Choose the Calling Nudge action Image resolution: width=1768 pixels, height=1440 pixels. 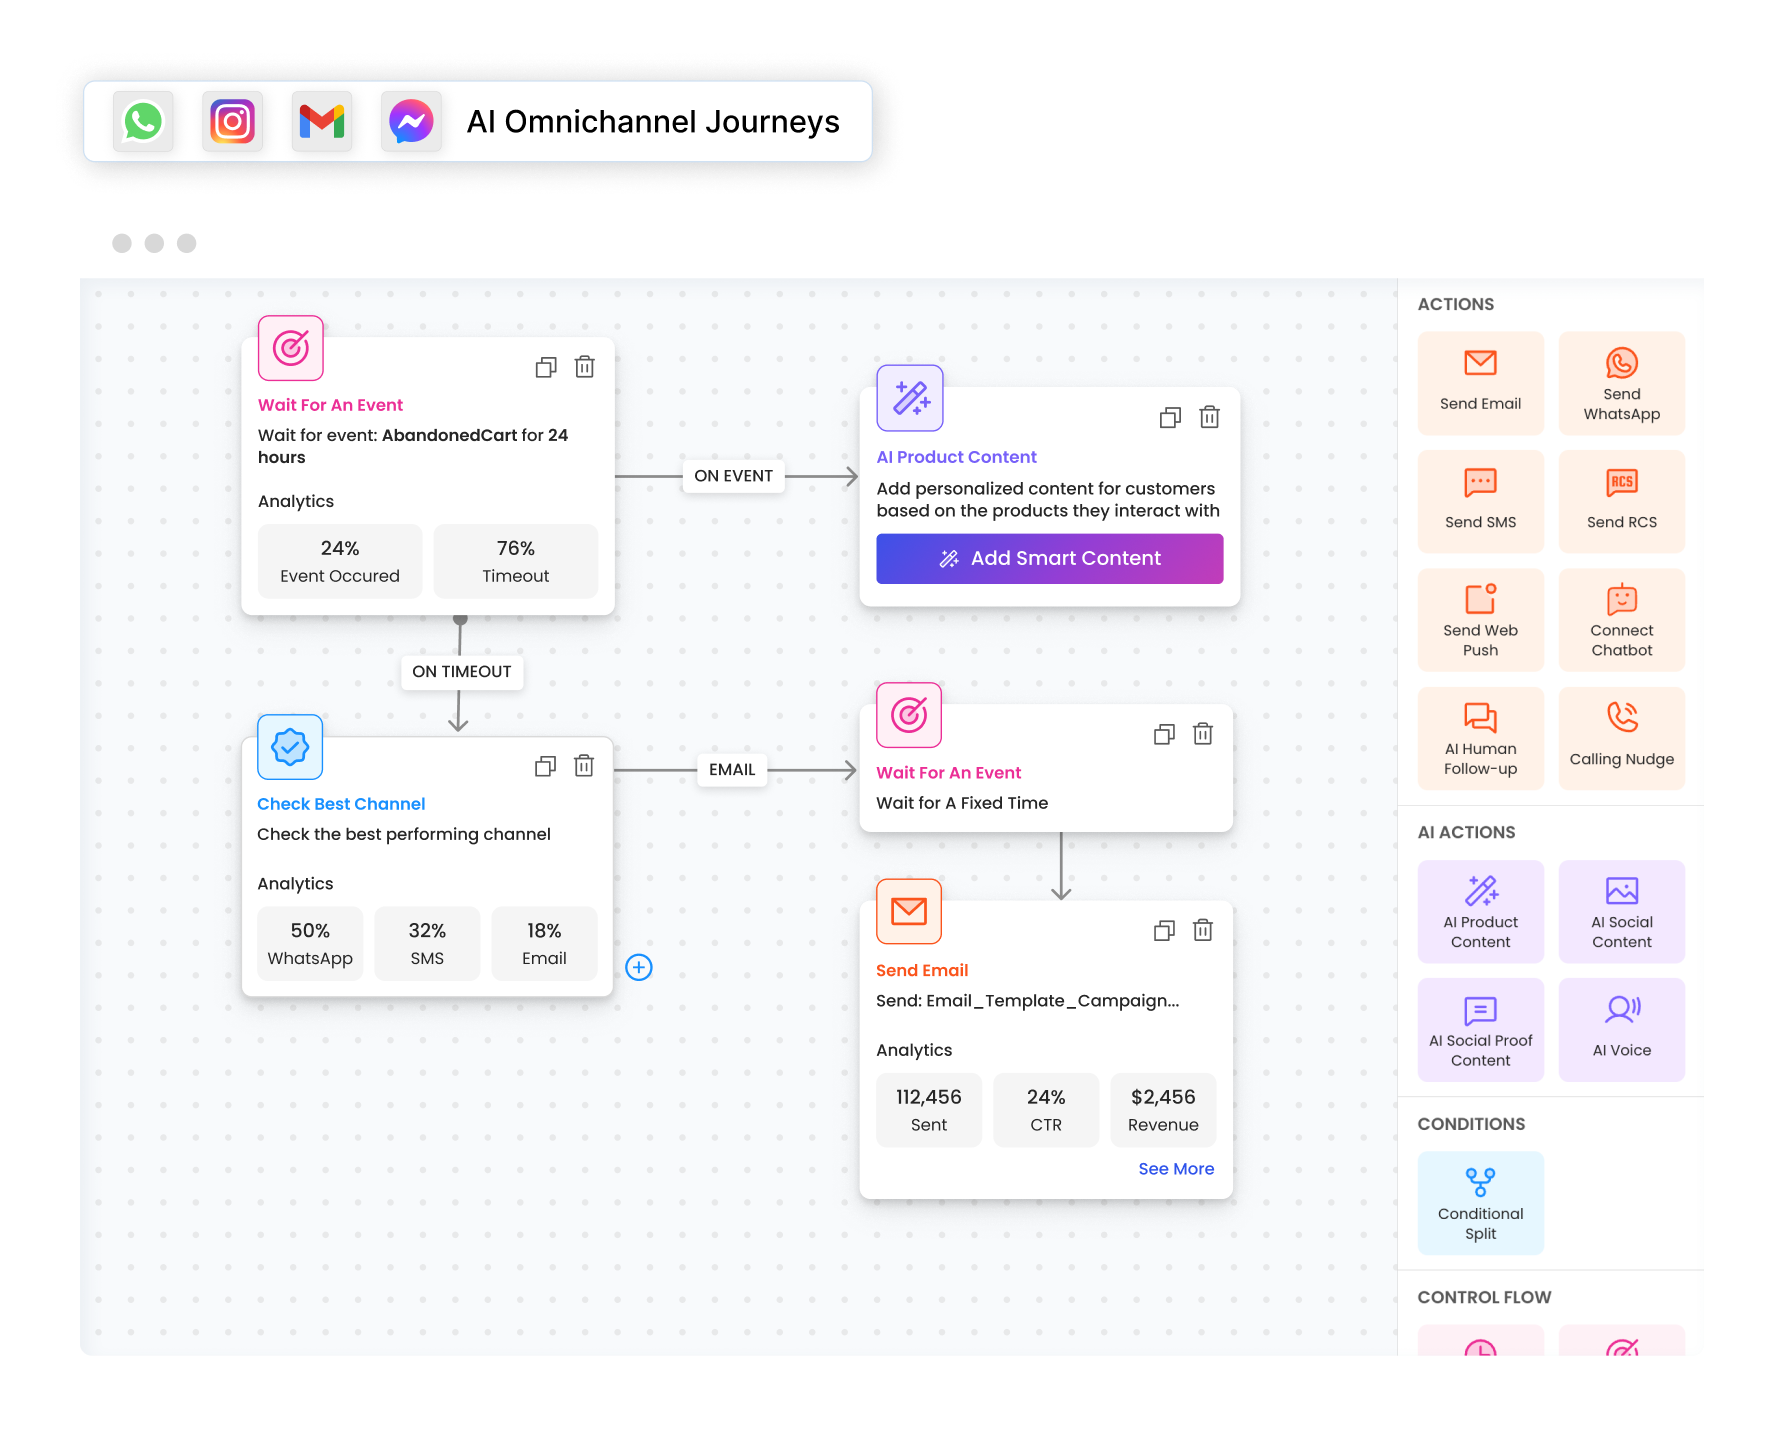(x=1621, y=738)
